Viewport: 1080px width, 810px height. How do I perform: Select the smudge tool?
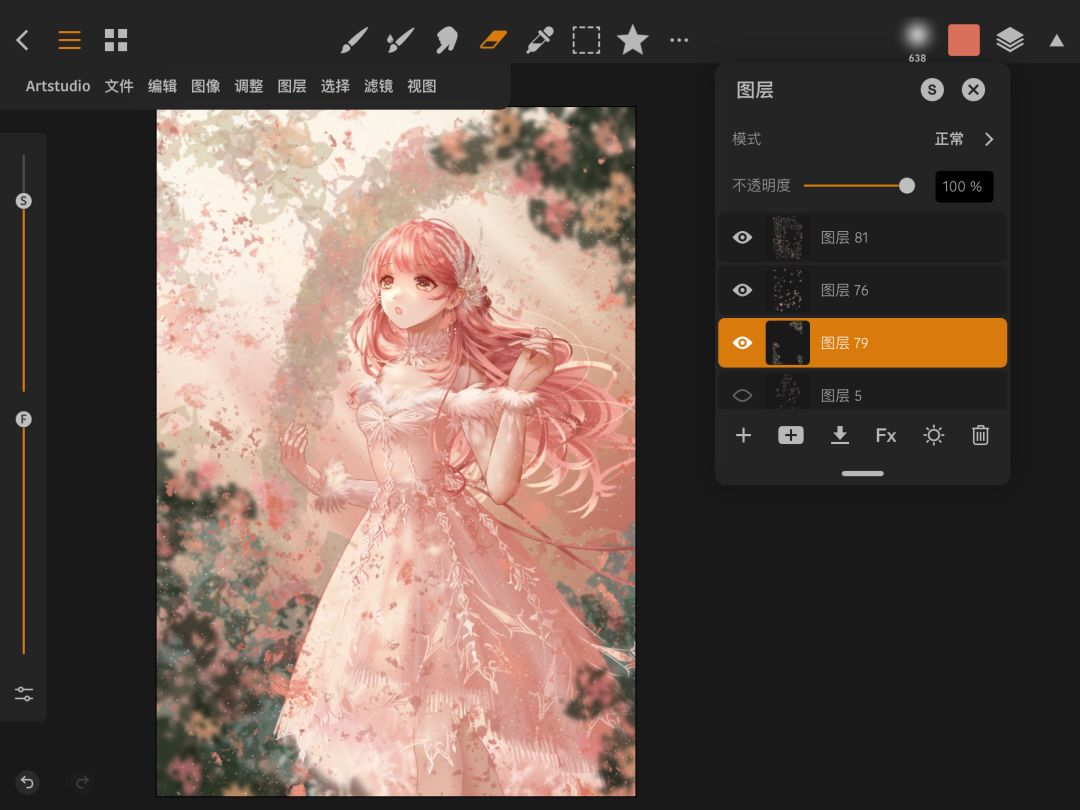[x=446, y=40]
